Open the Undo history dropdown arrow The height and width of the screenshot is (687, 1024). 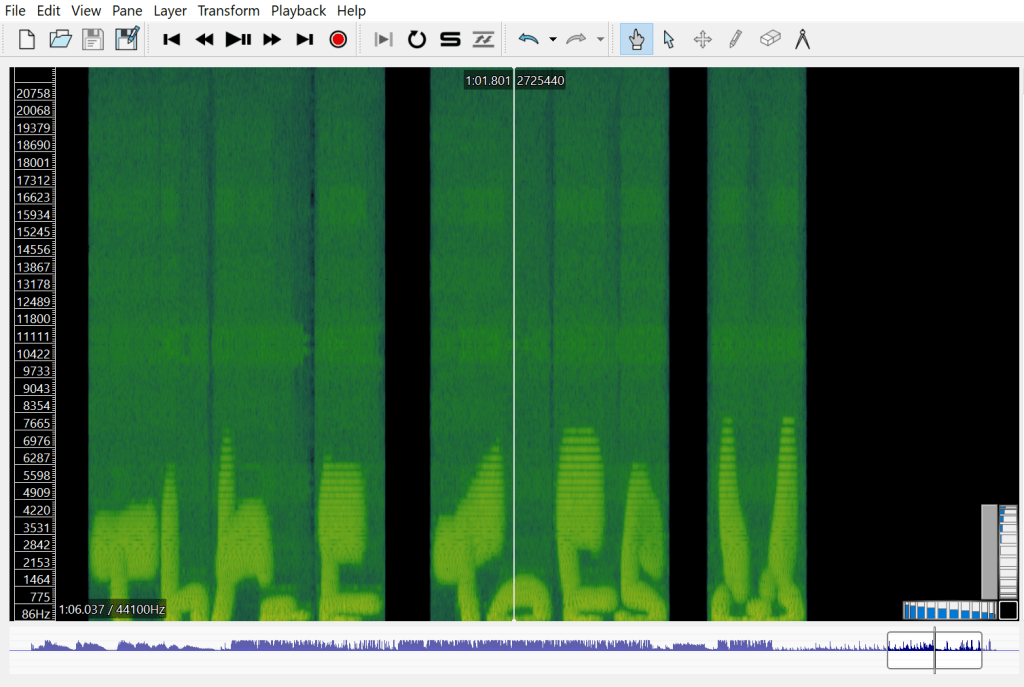553,40
